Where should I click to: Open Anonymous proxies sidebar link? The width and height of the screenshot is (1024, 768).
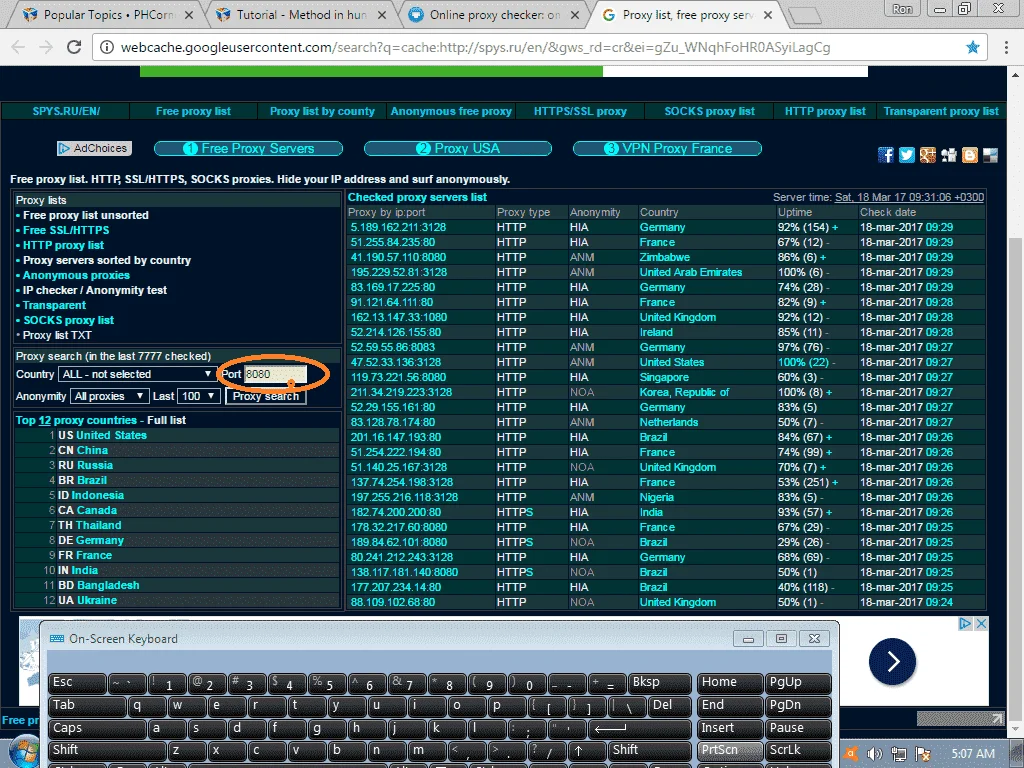tap(76, 275)
